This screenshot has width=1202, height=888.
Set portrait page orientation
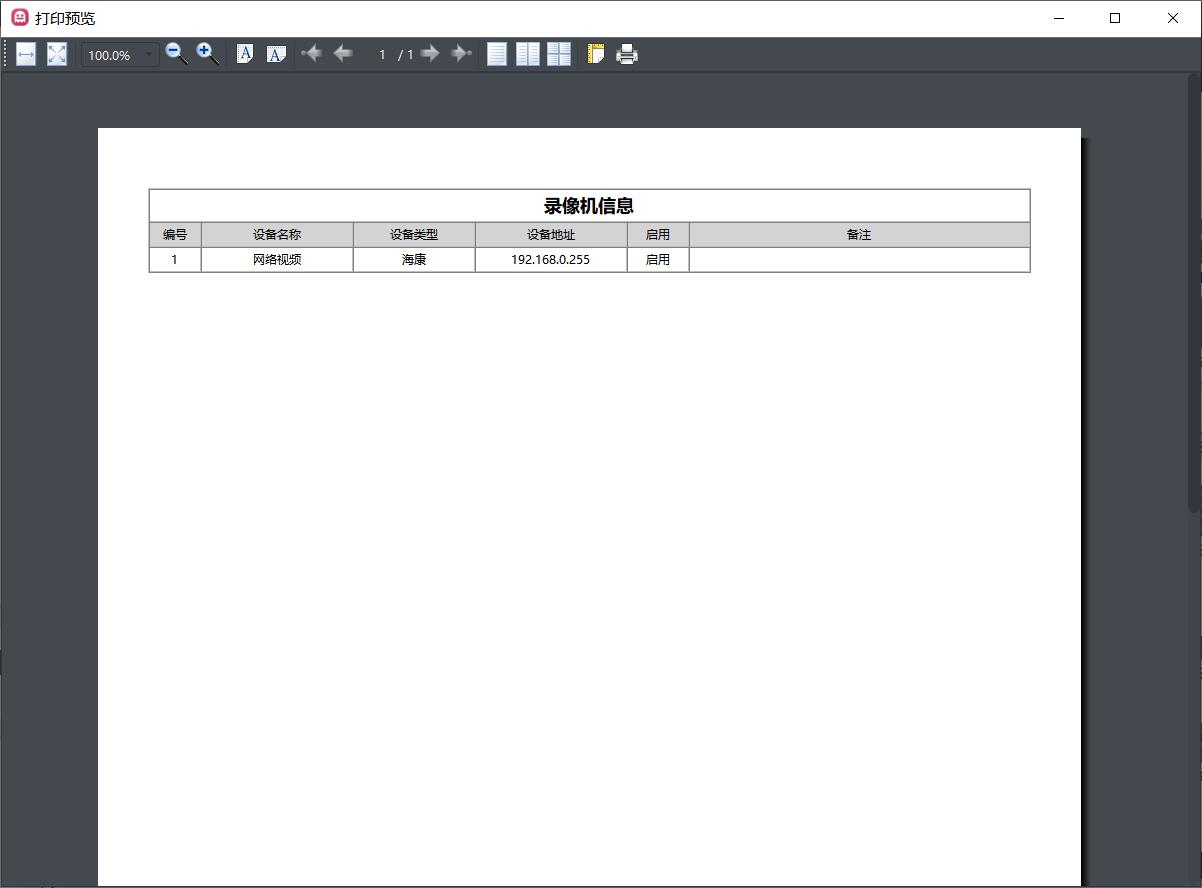pos(245,54)
